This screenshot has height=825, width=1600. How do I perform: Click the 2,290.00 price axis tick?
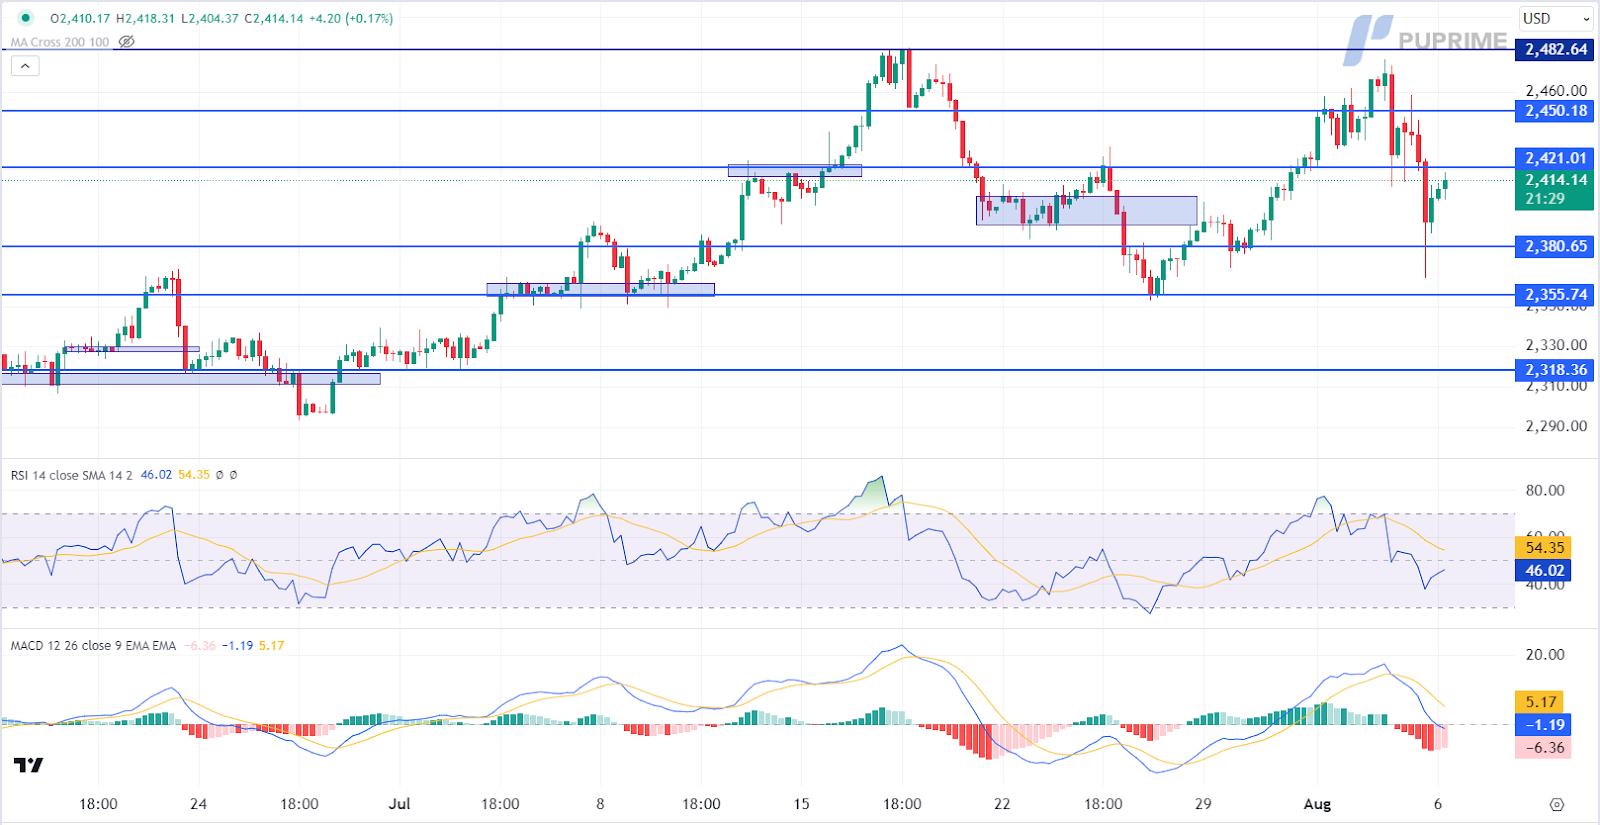point(1556,426)
